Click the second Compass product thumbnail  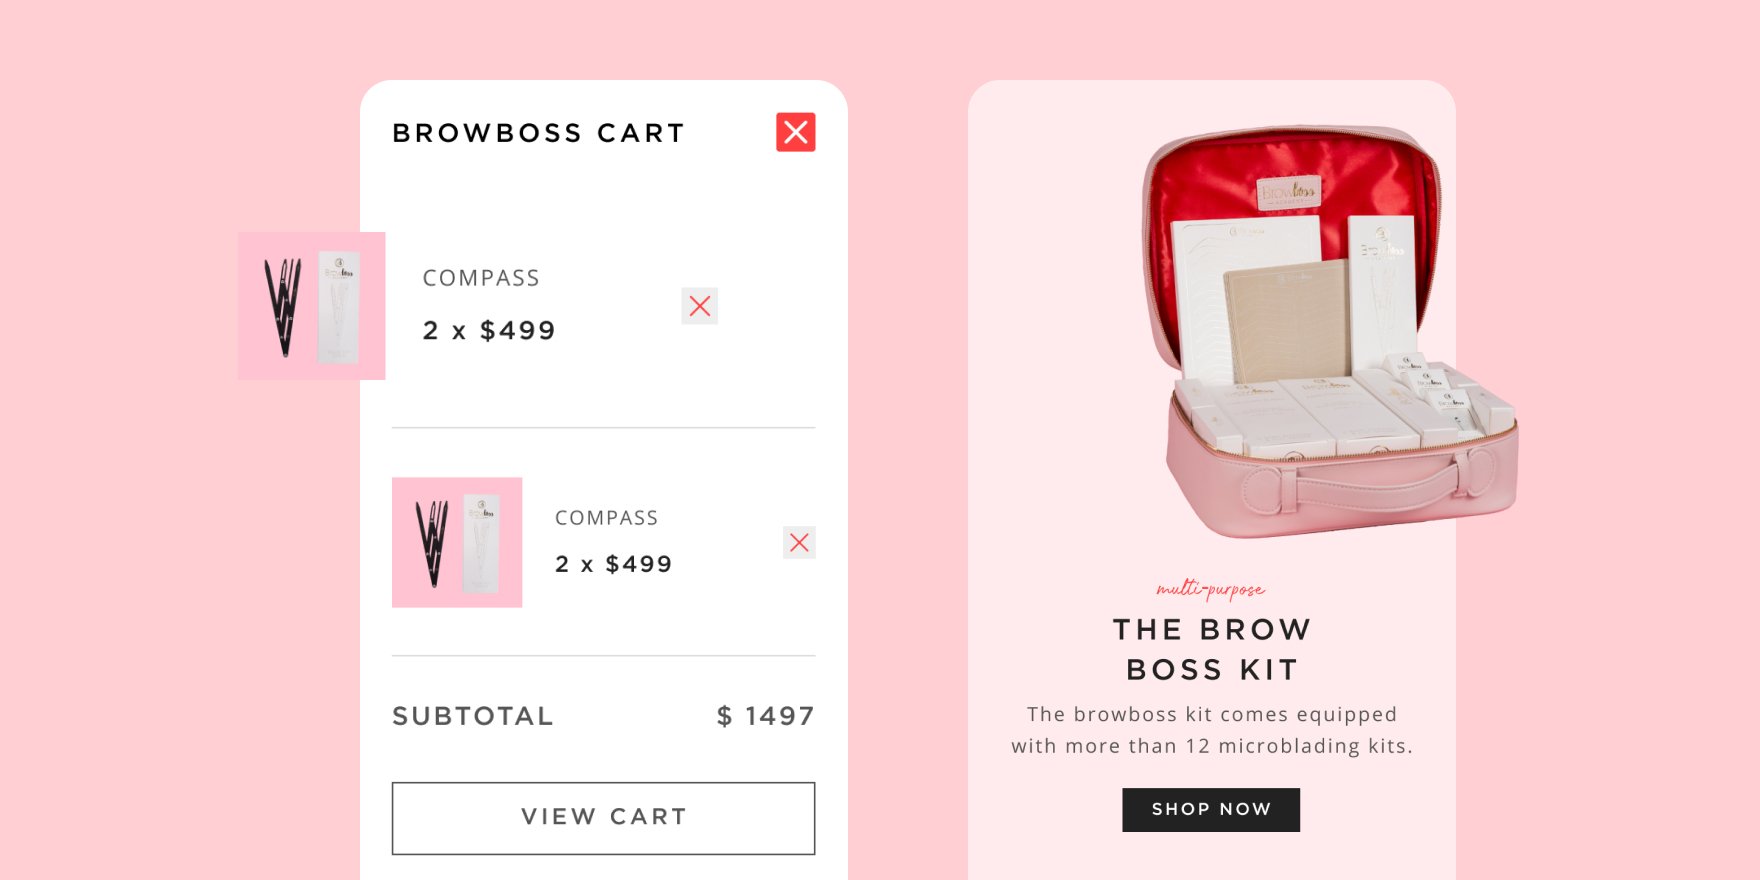point(457,542)
